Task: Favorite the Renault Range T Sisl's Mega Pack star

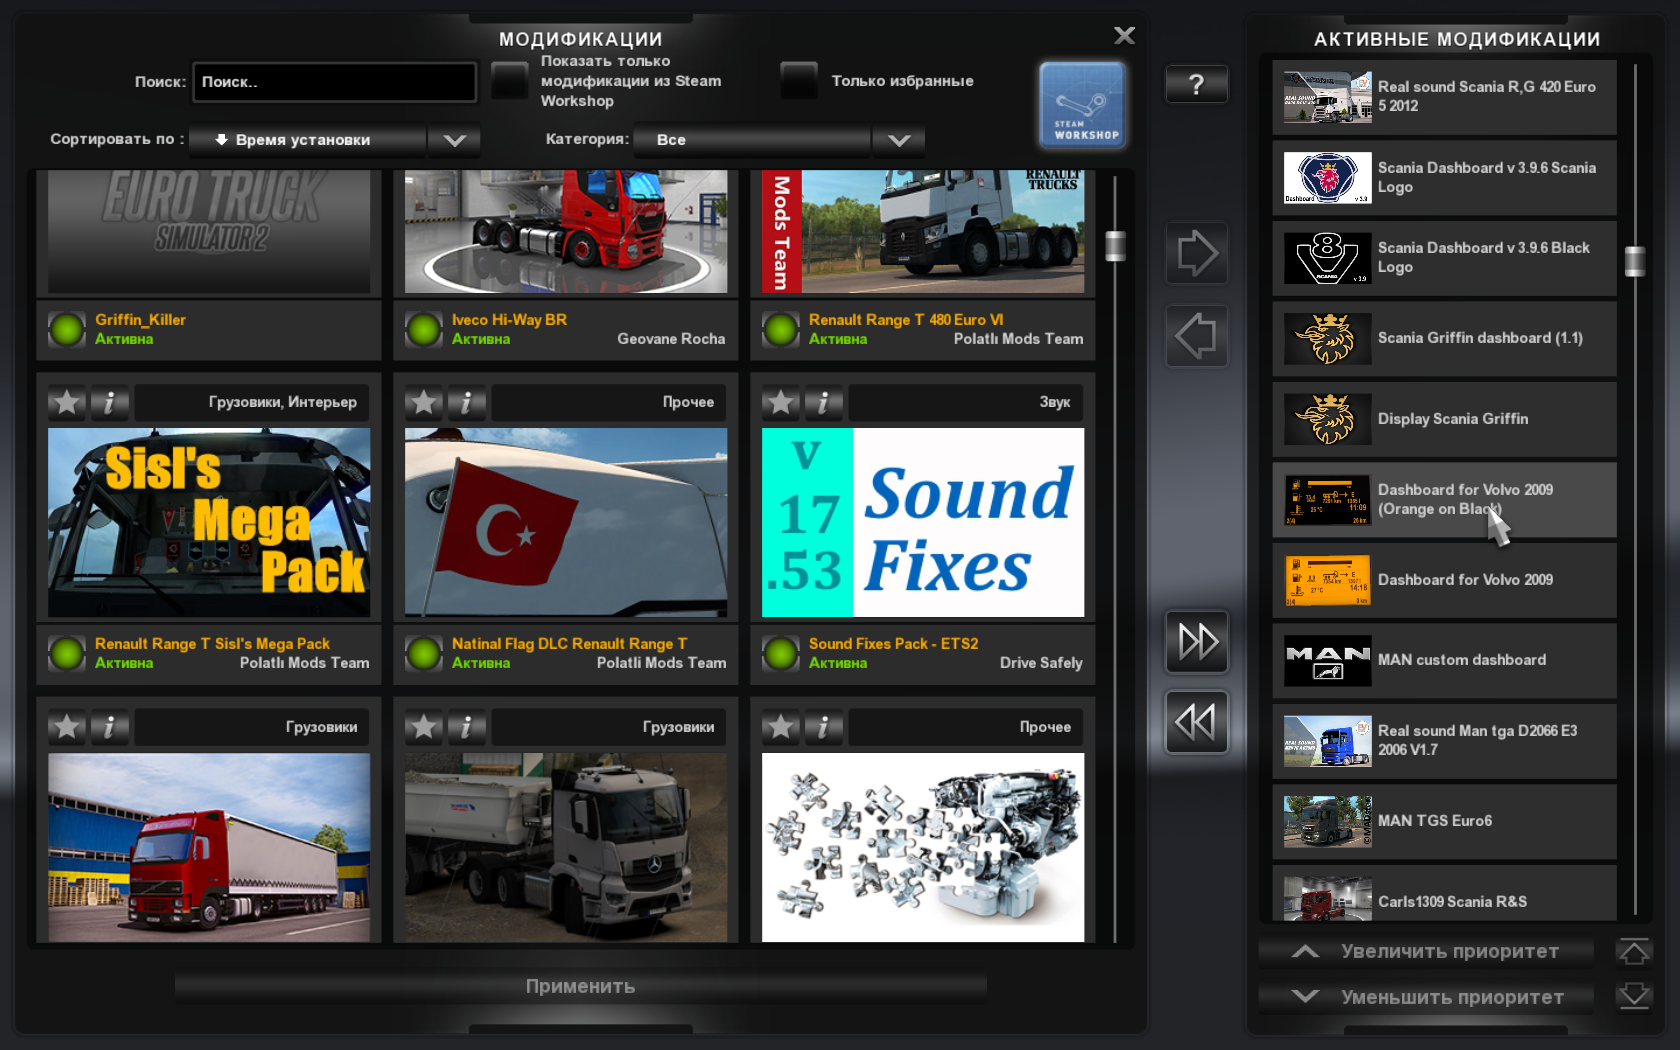Action: pos(67,402)
